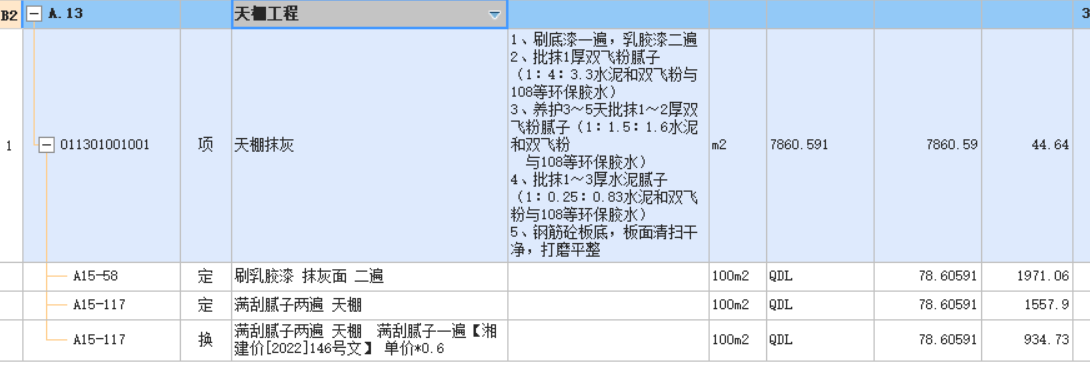1090x388 pixels.
Task: Select the A15-117 换 row code
Action: coord(99,339)
